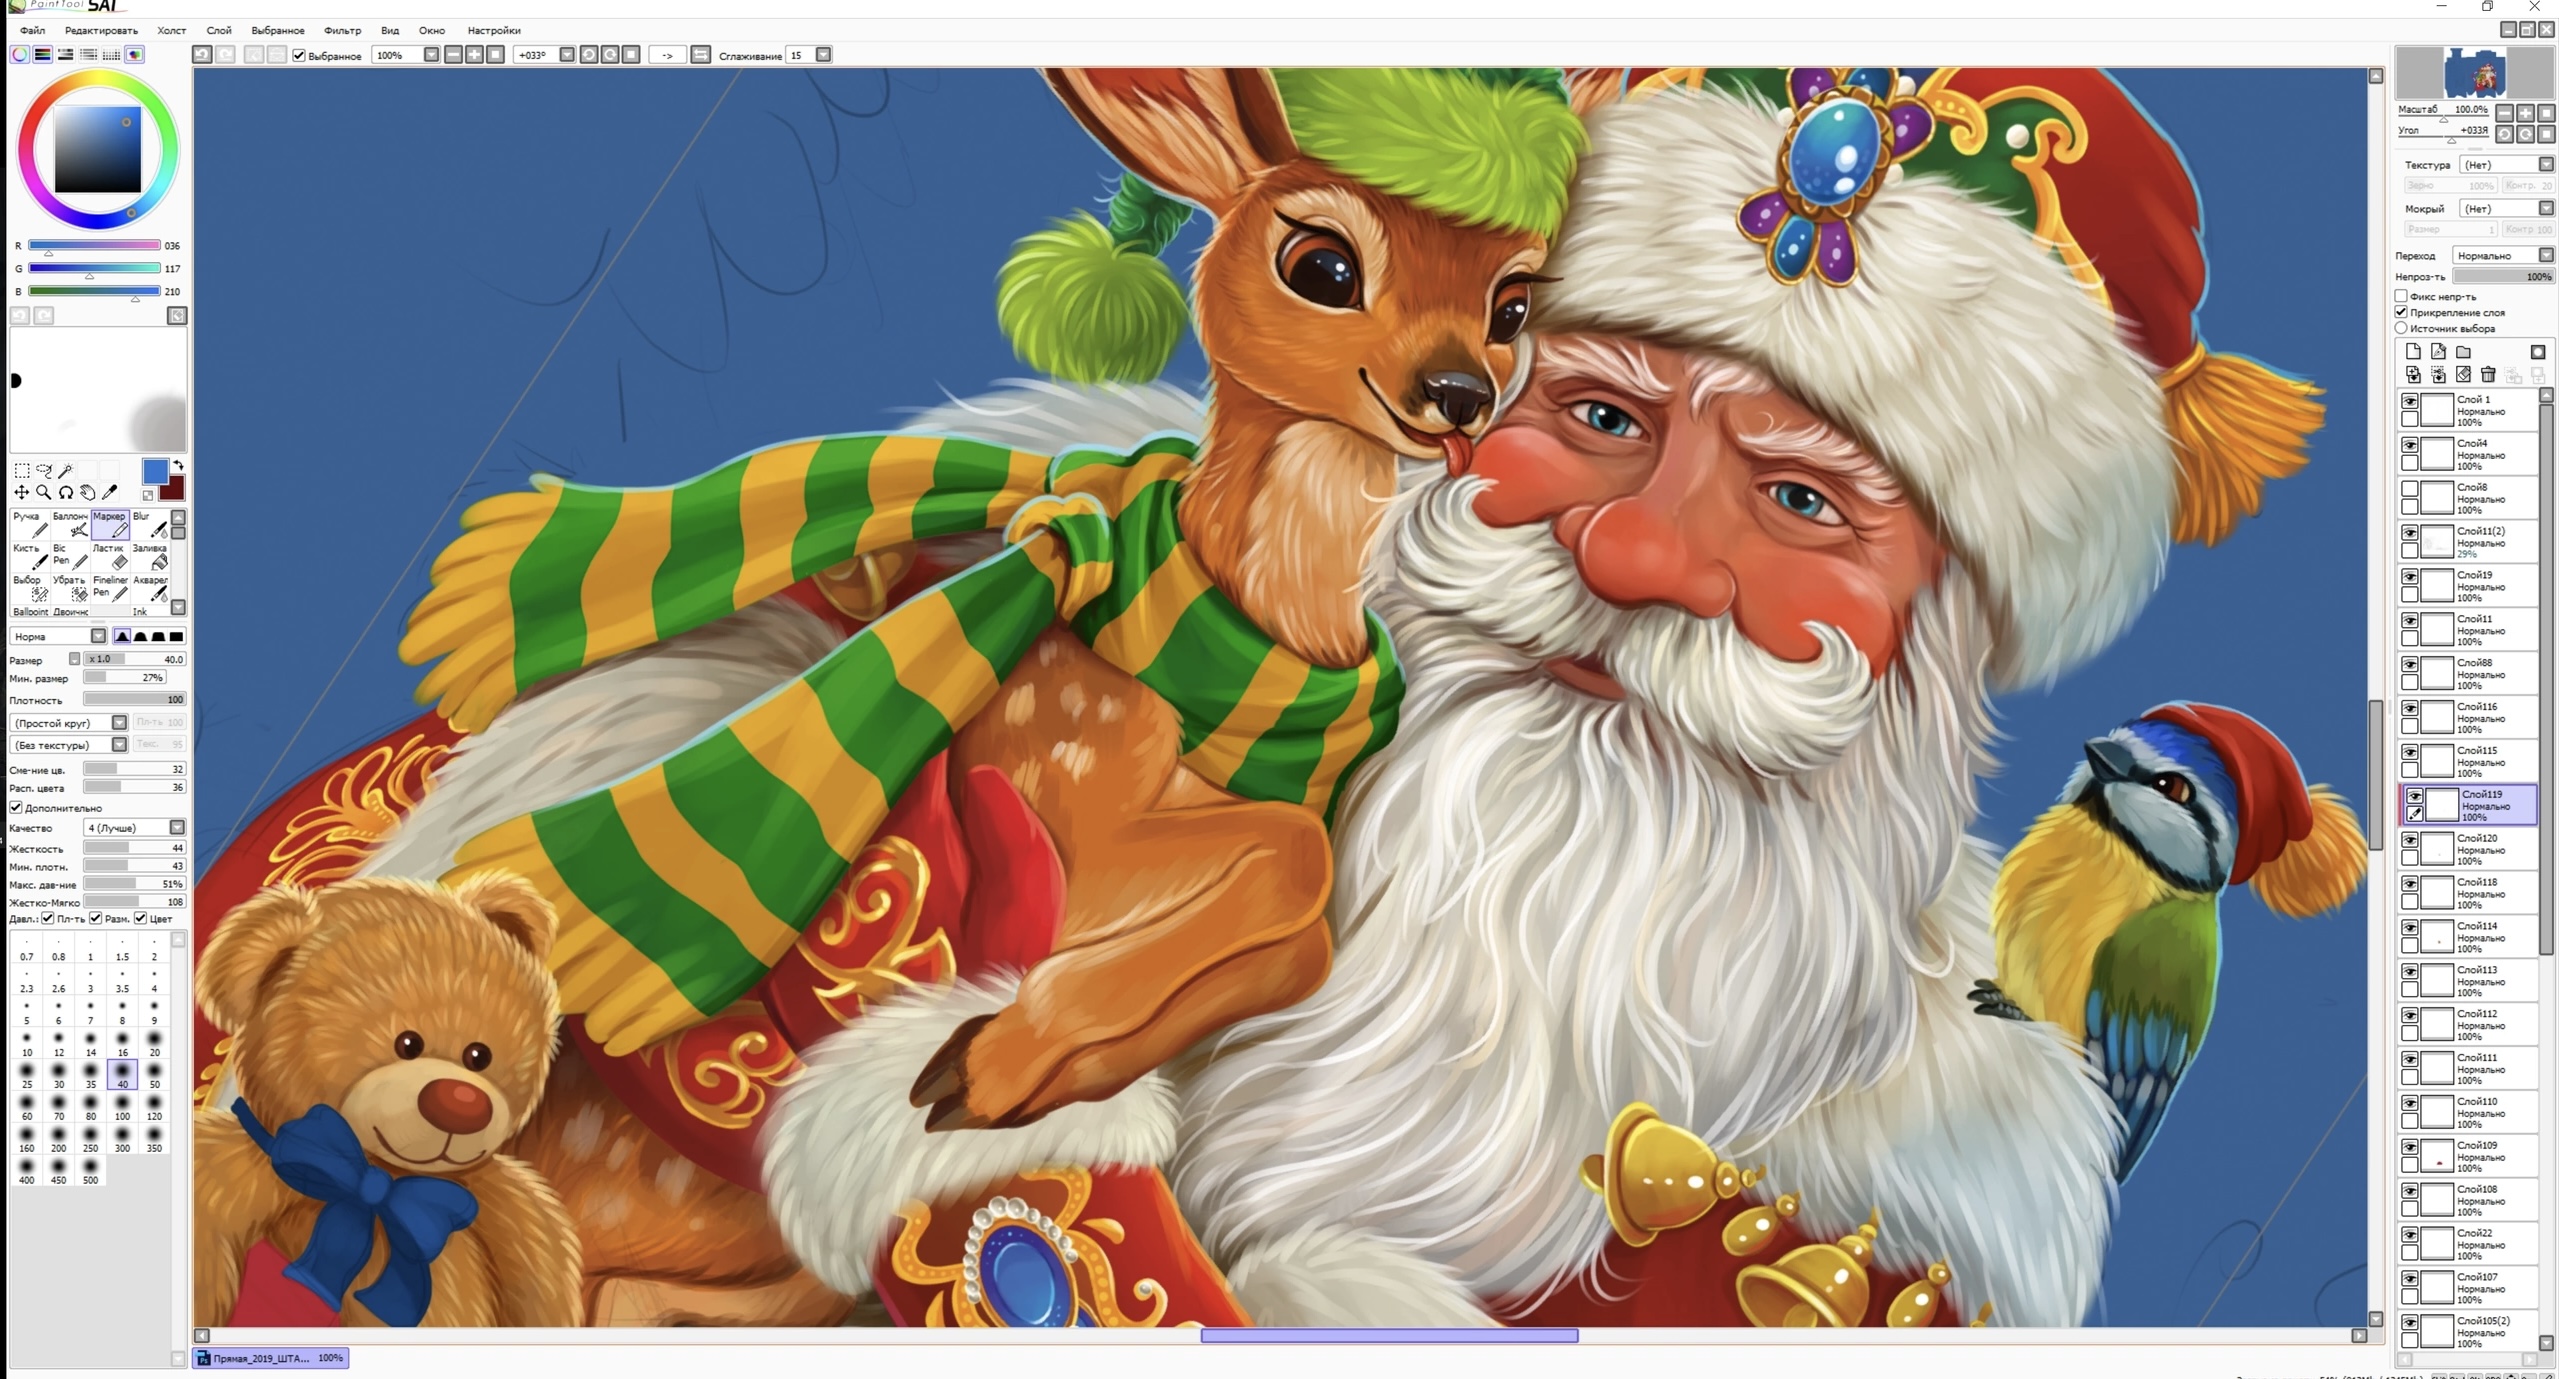Open the Норма brush mode dropdown
2559x1379 pixels.
(x=98, y=637)
